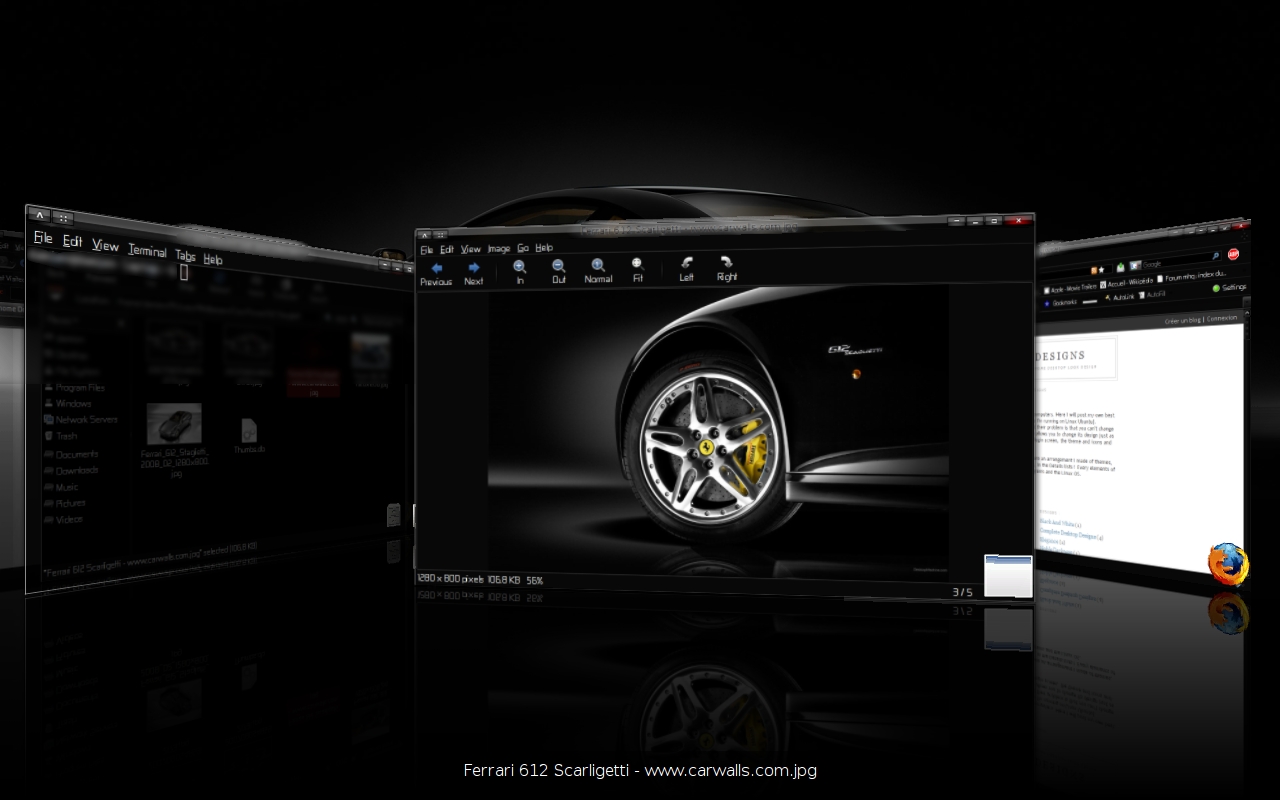The height and width of the screenshot is (800, 1280).
Task: Open the Help menu in image viewer
Action: pyautogui.click(x=544, y=248)
